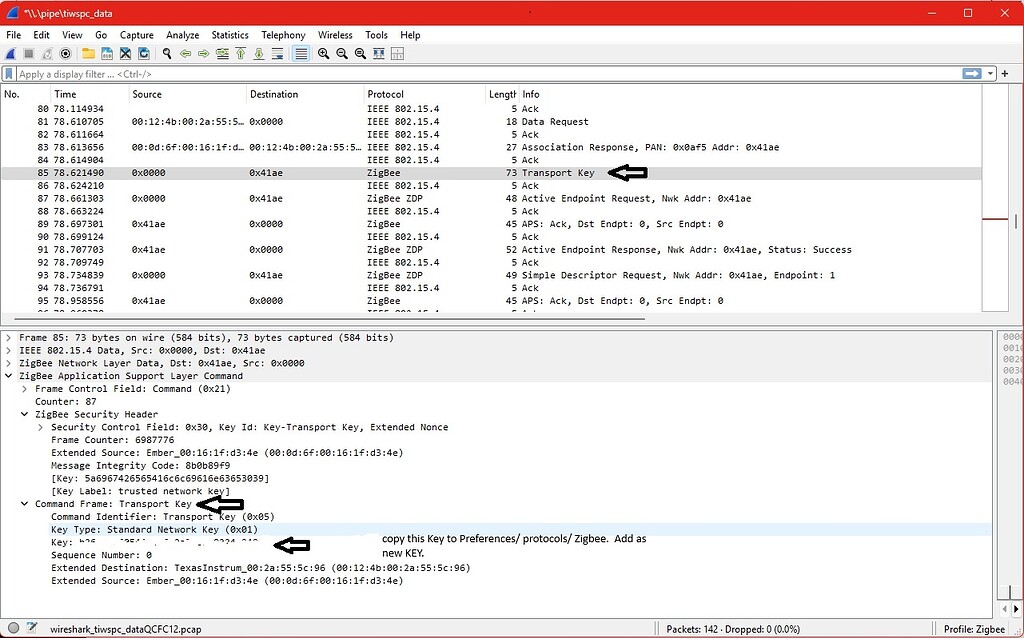The height and width of the screenshot is (638, 1024).
Task: Open the Telephony menu
Action: click(283, 34)
